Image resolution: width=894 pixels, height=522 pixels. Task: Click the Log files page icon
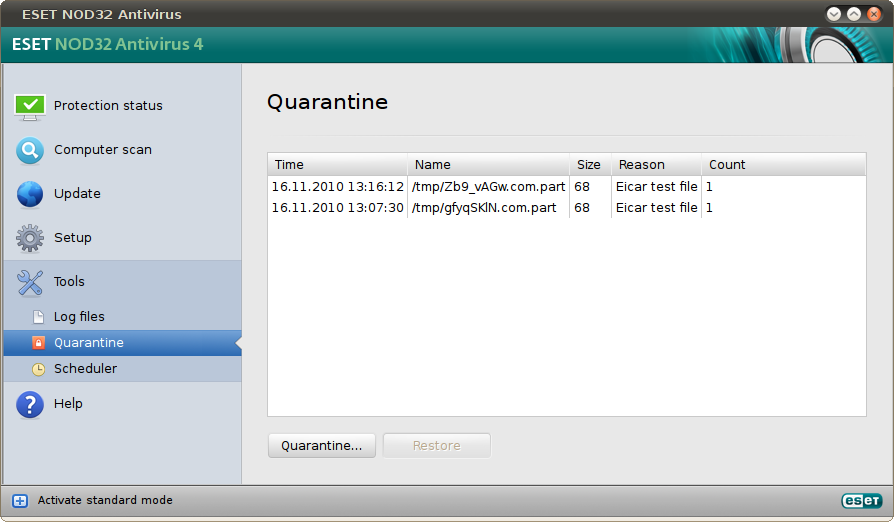[38, 317]
